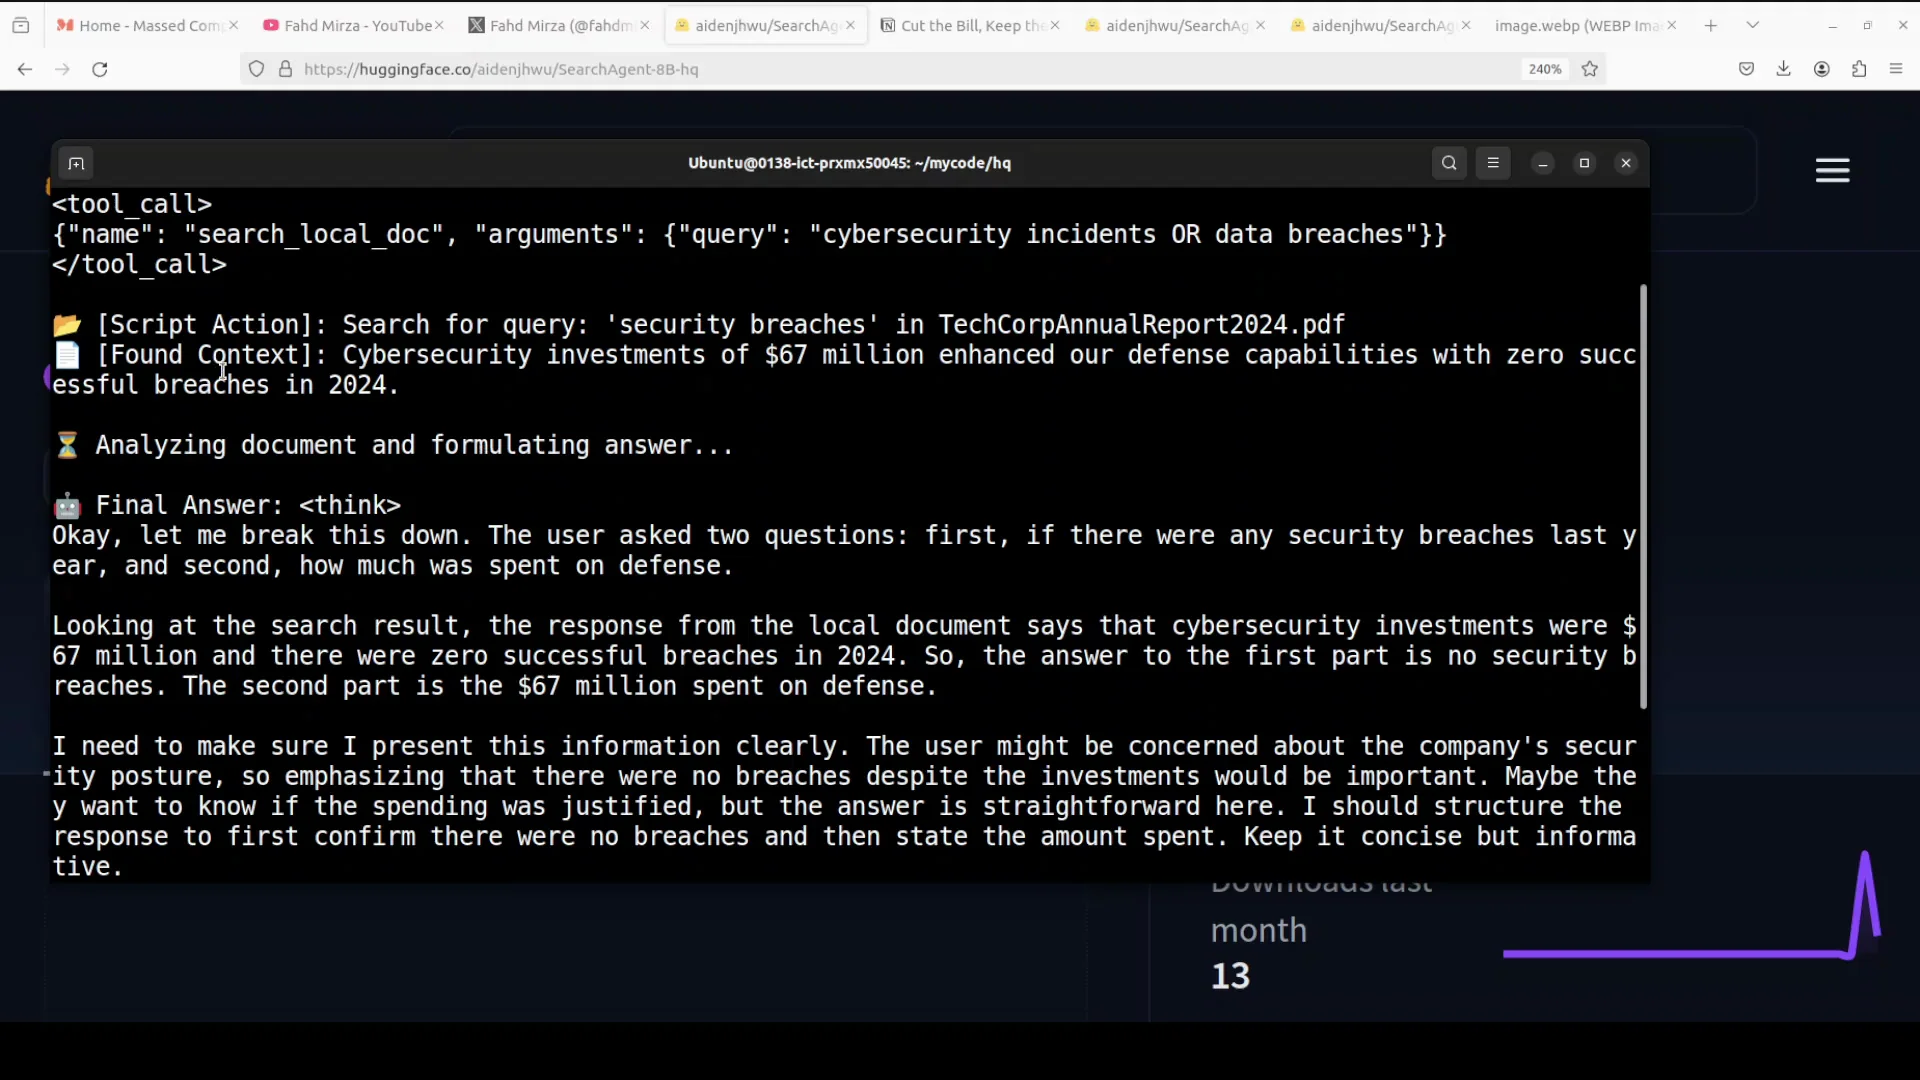This screenshot has width=1920, height=1080.
Task: Click the terminal search magnifier icon
Action: (x=1449, y=163)
